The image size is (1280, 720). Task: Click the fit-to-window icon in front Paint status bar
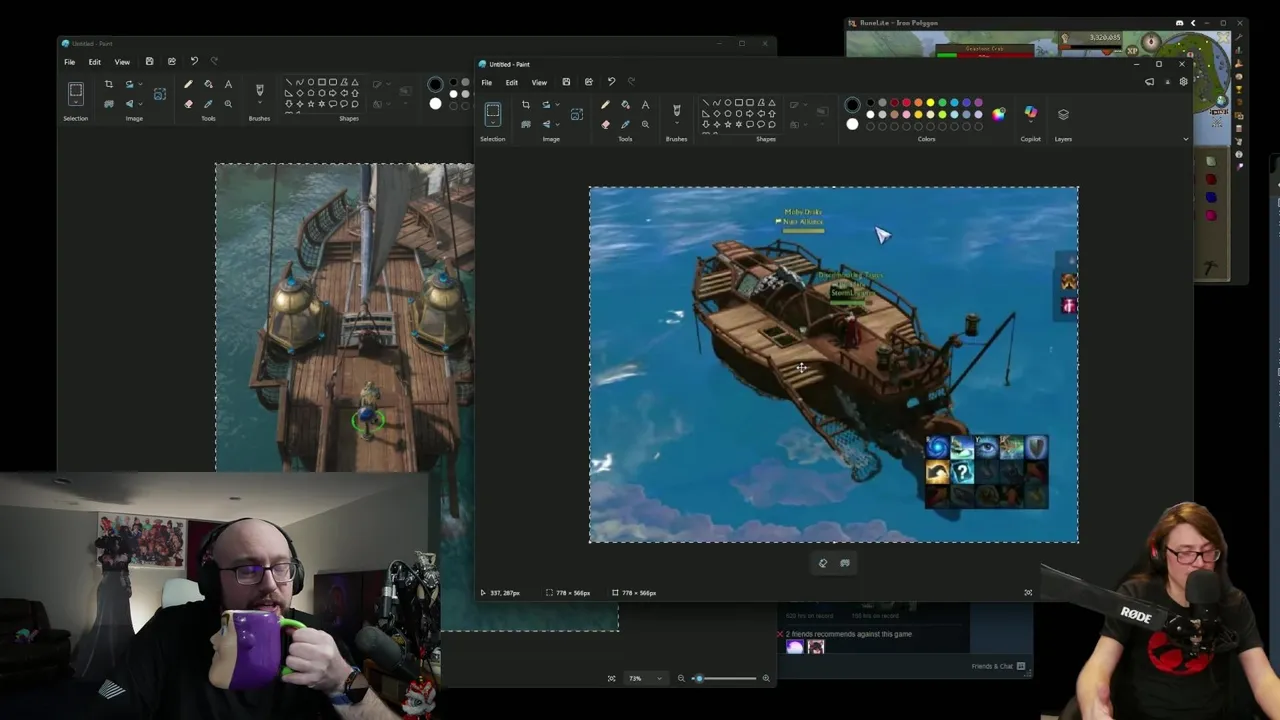pyautogui.click(x=1028, y=593)
